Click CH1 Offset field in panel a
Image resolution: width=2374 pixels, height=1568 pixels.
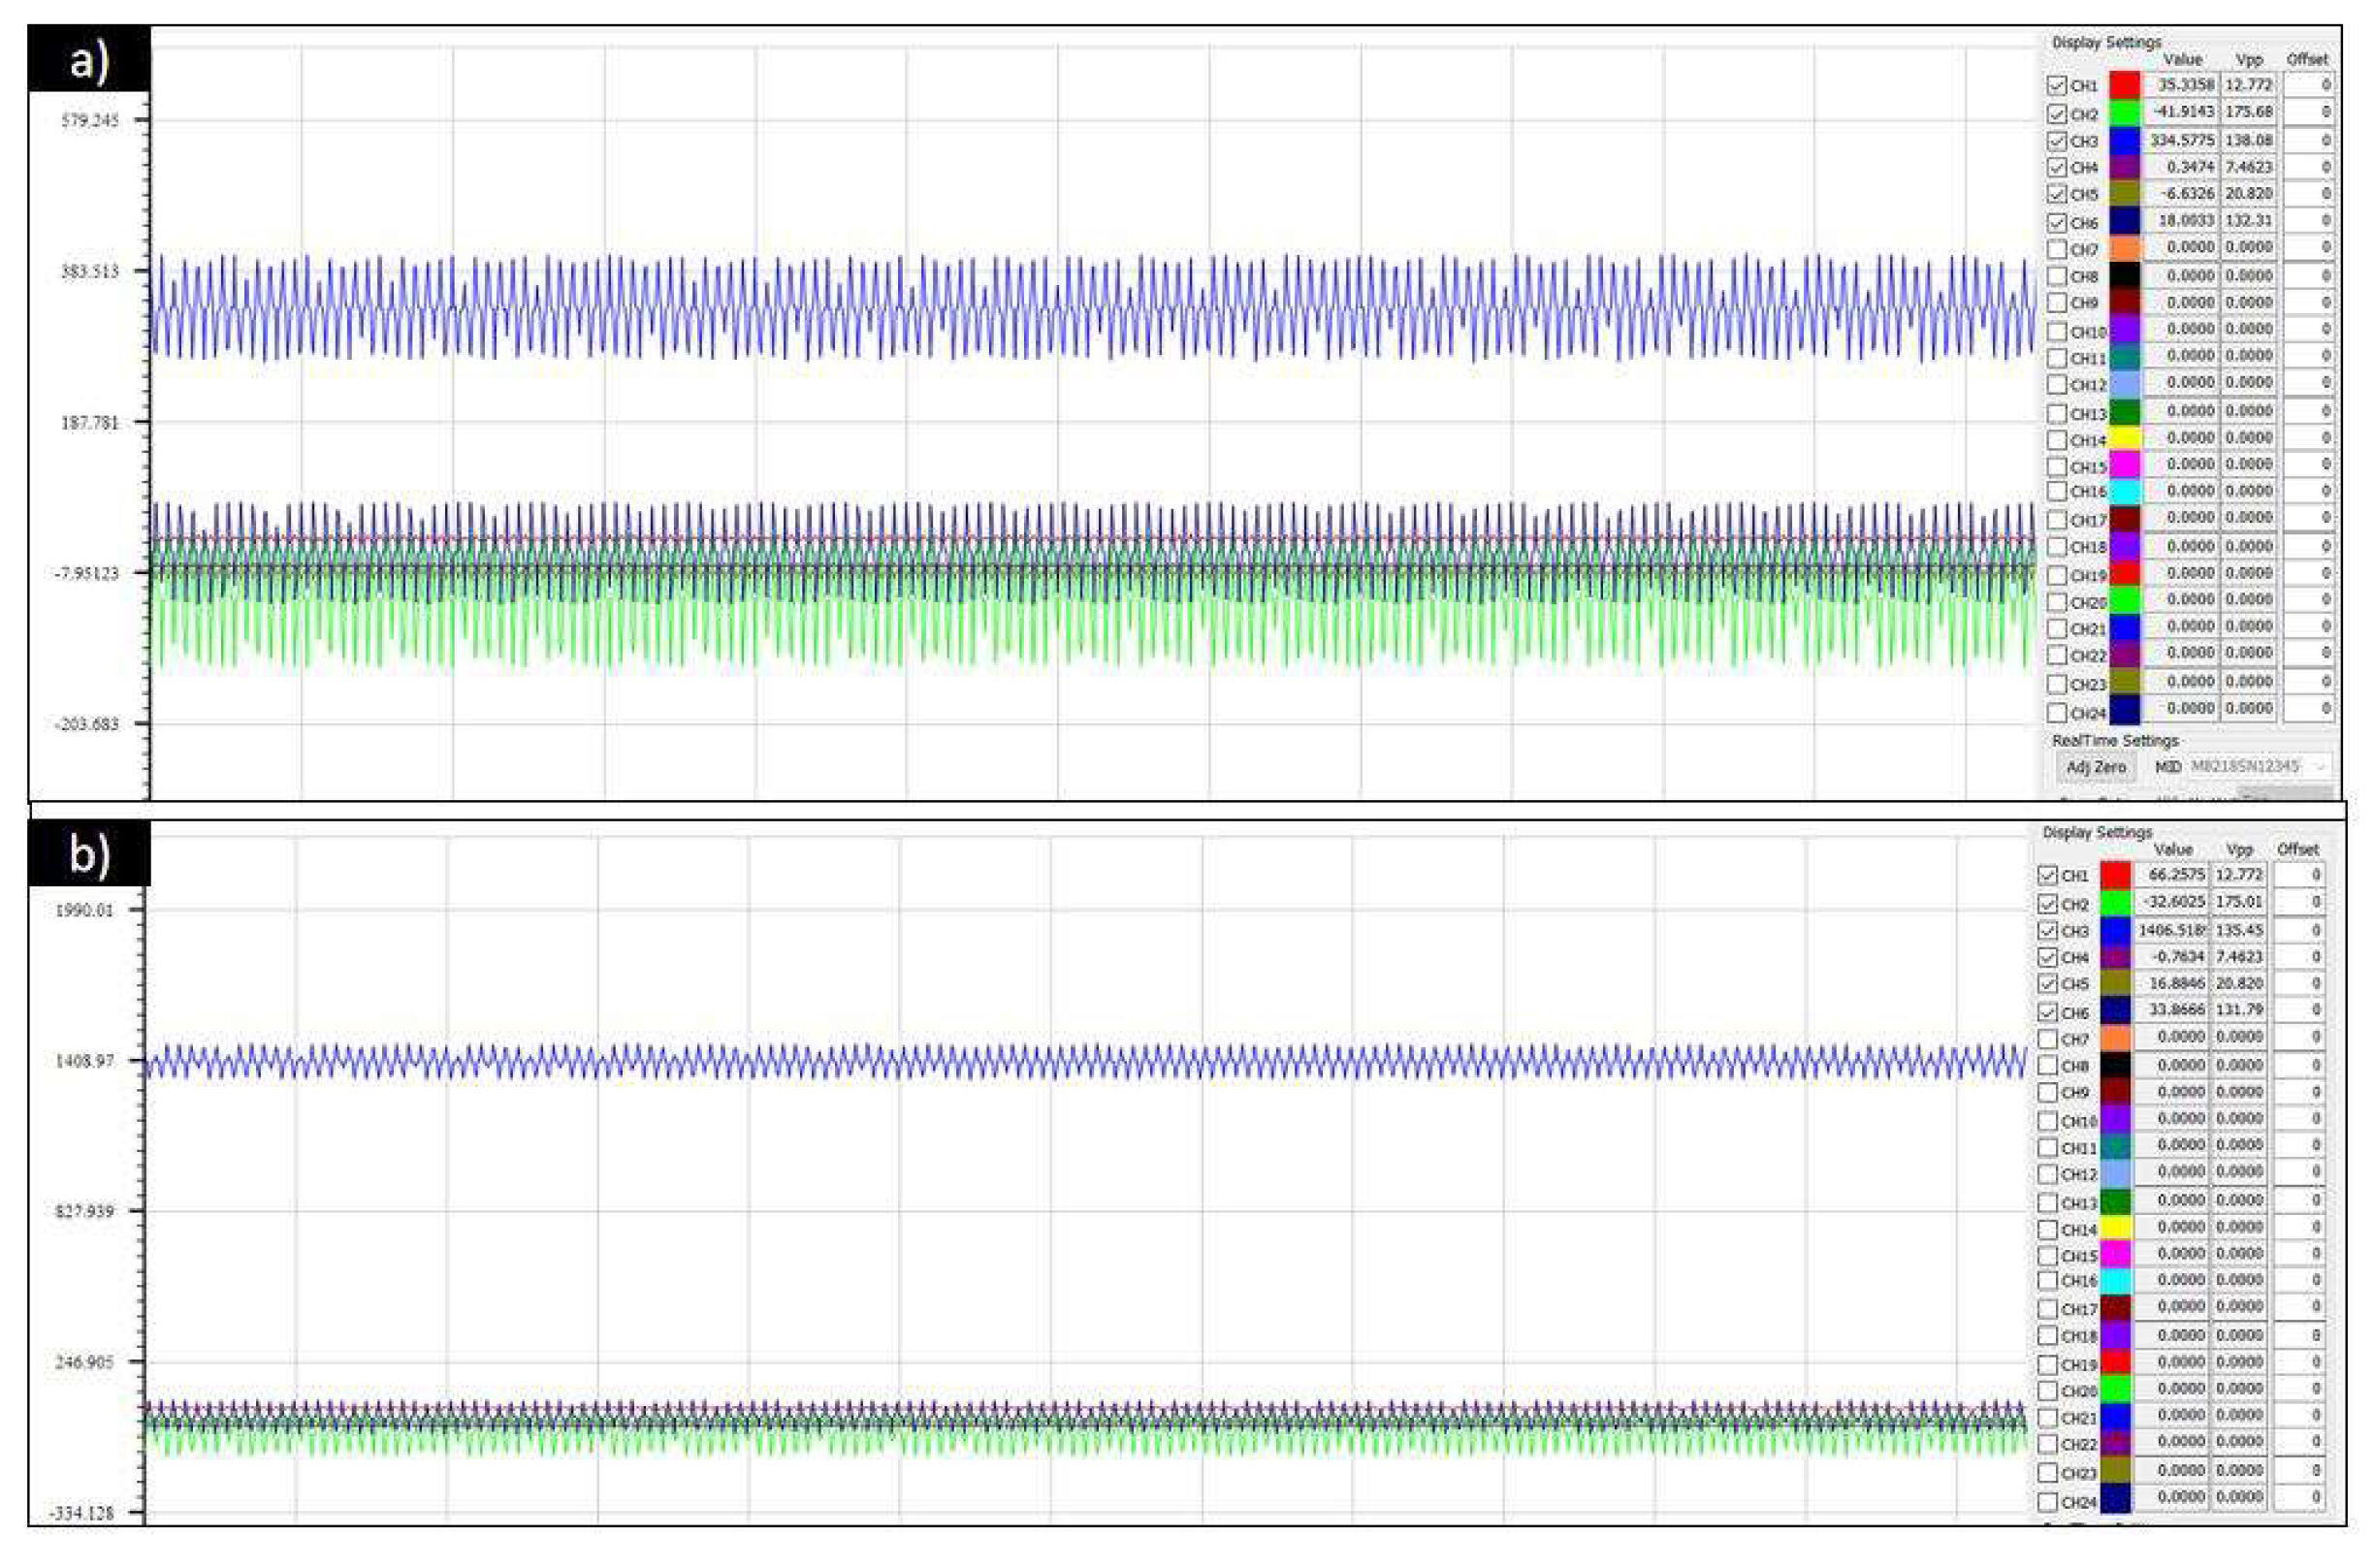[2308, 85]
